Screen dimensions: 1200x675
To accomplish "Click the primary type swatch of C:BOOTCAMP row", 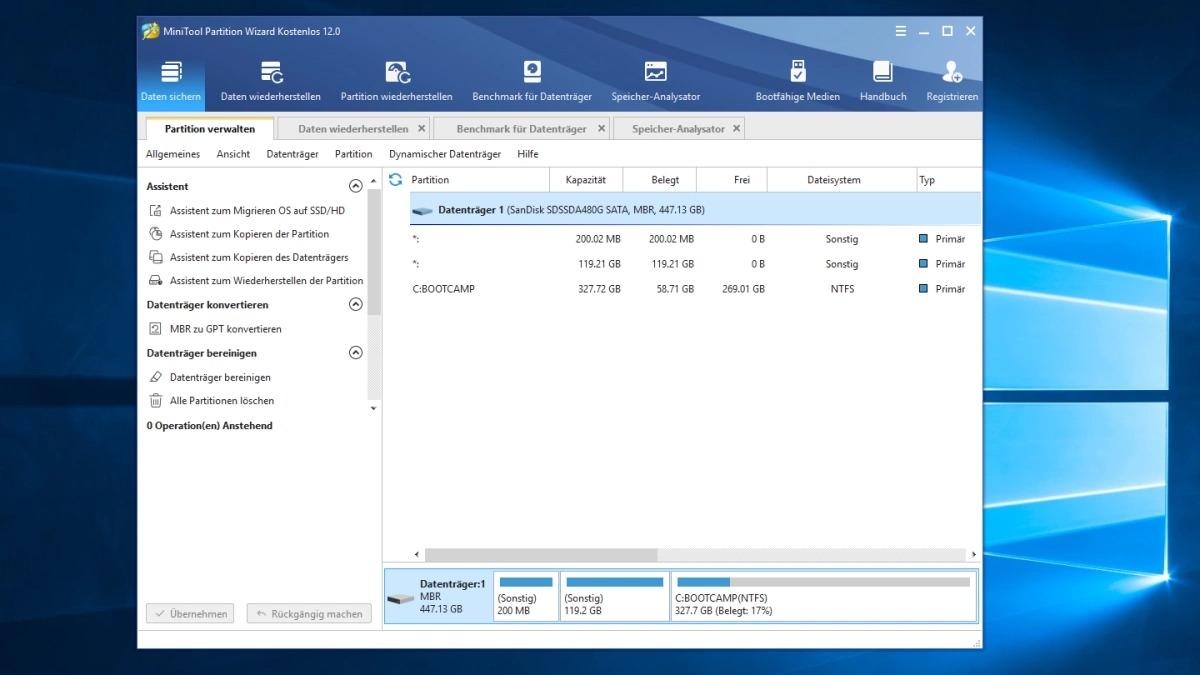I will [x=924, y=289].
